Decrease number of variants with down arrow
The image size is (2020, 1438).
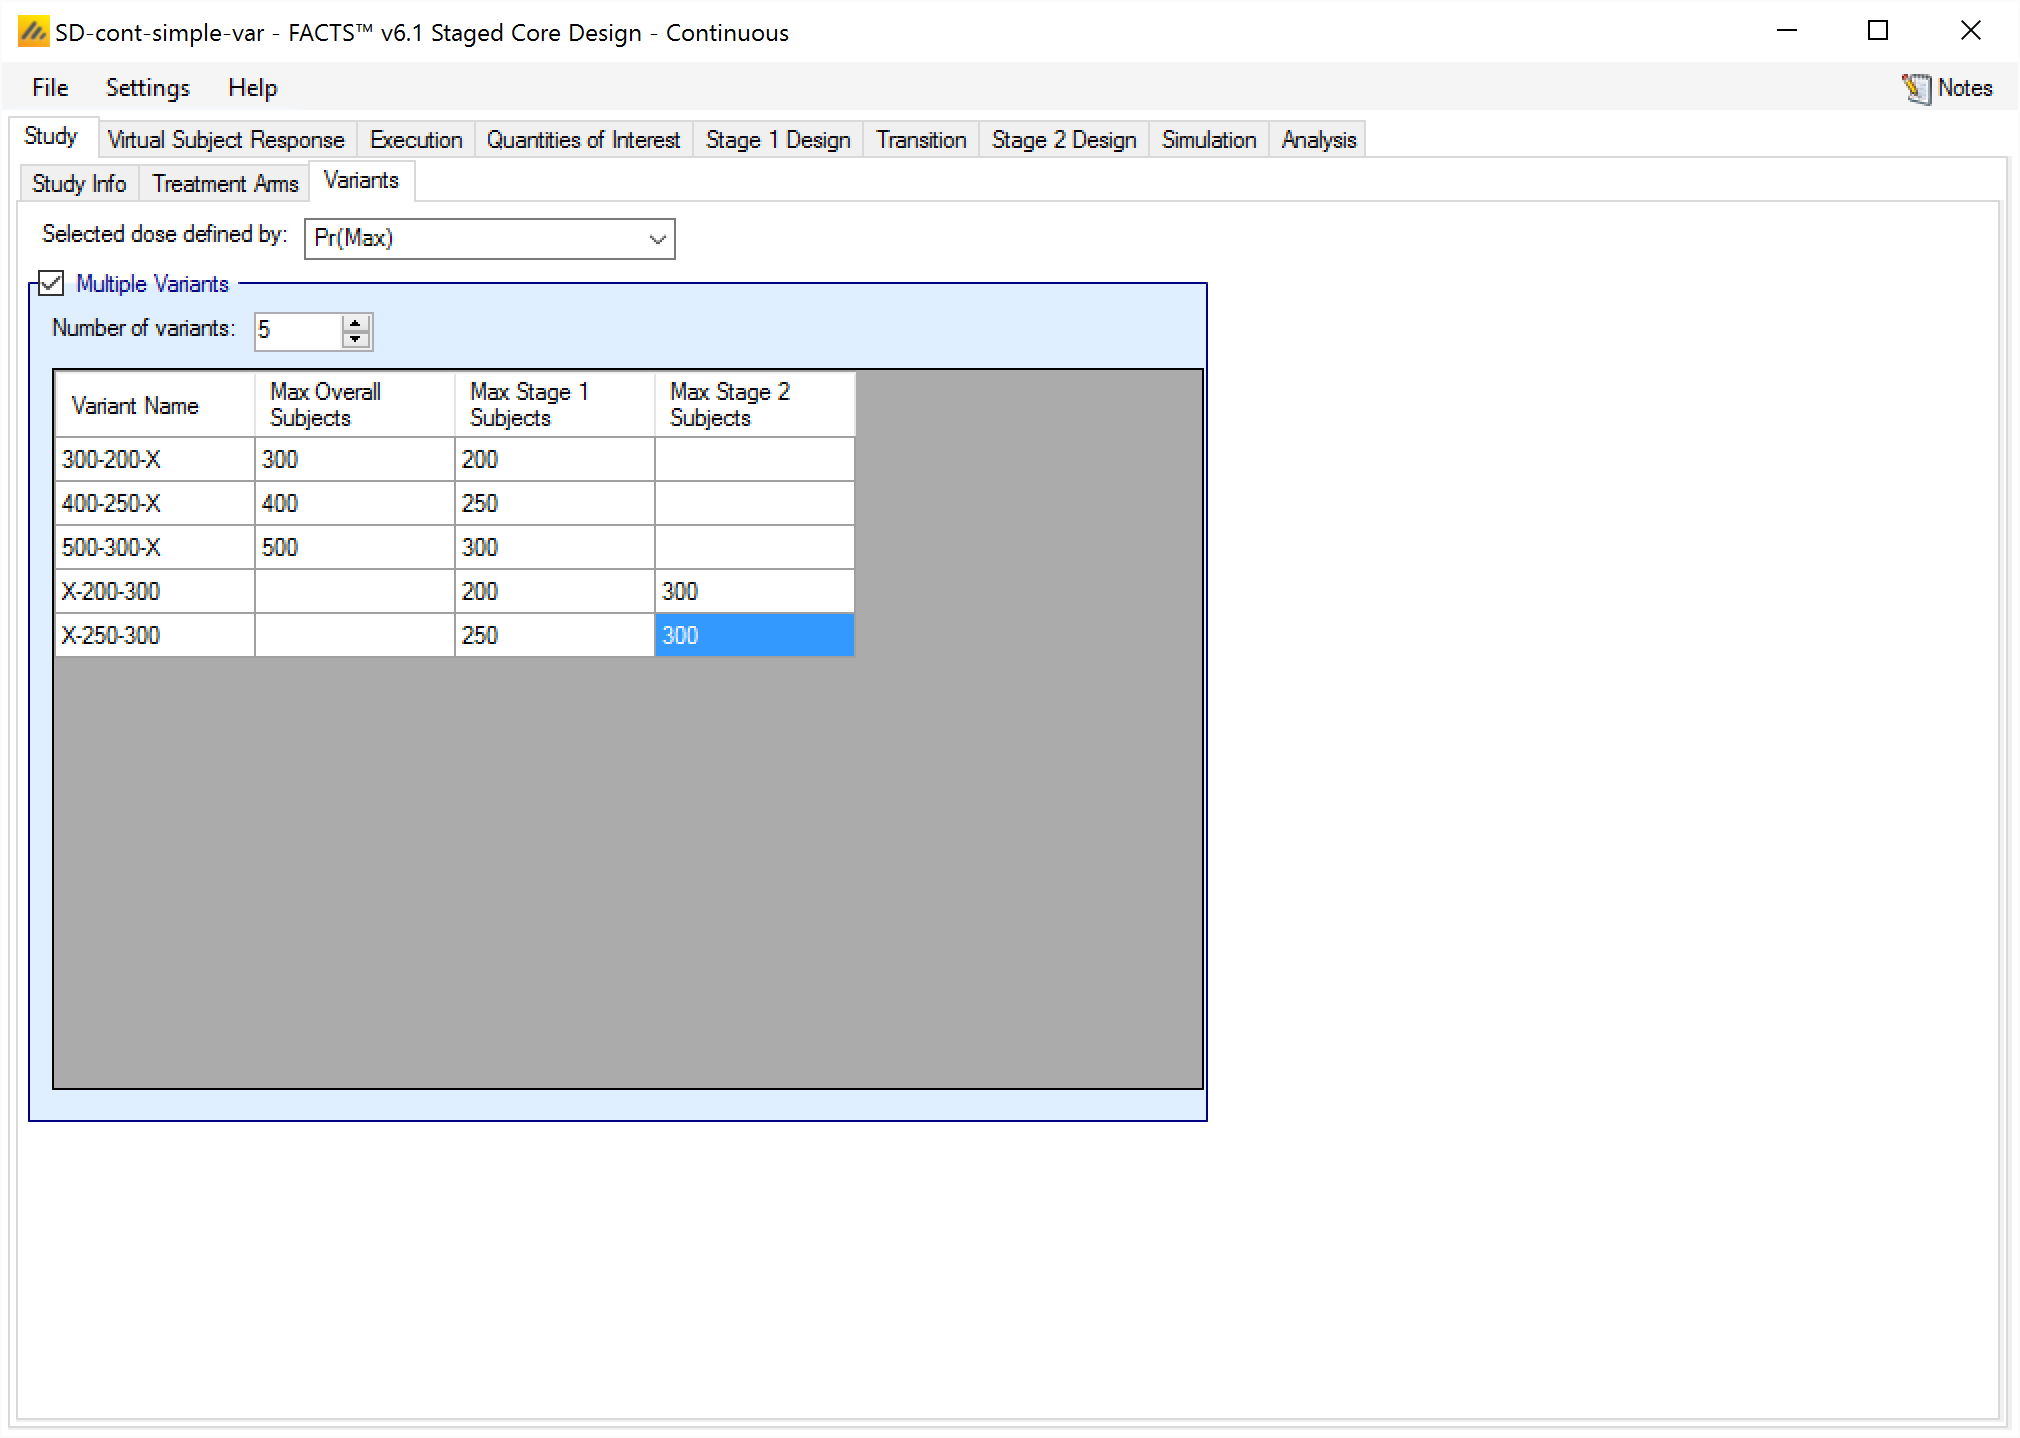(x=356, y=340)
